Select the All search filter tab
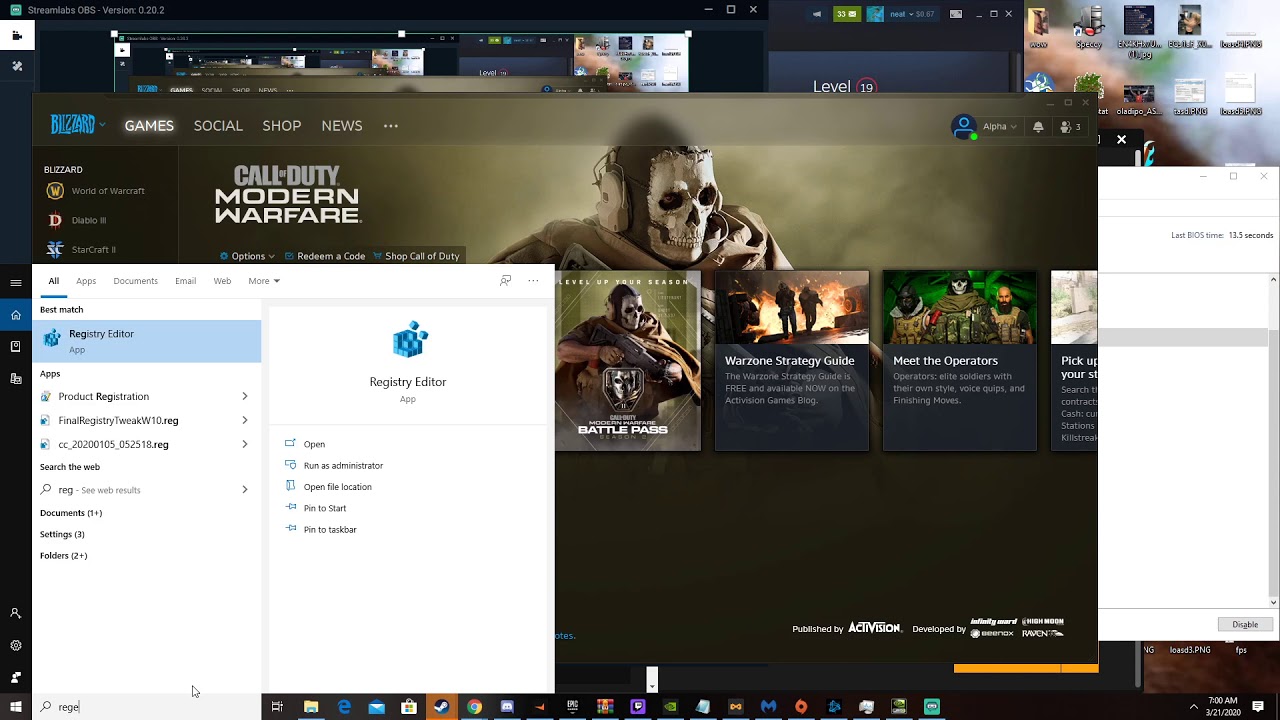 [54, 281]
